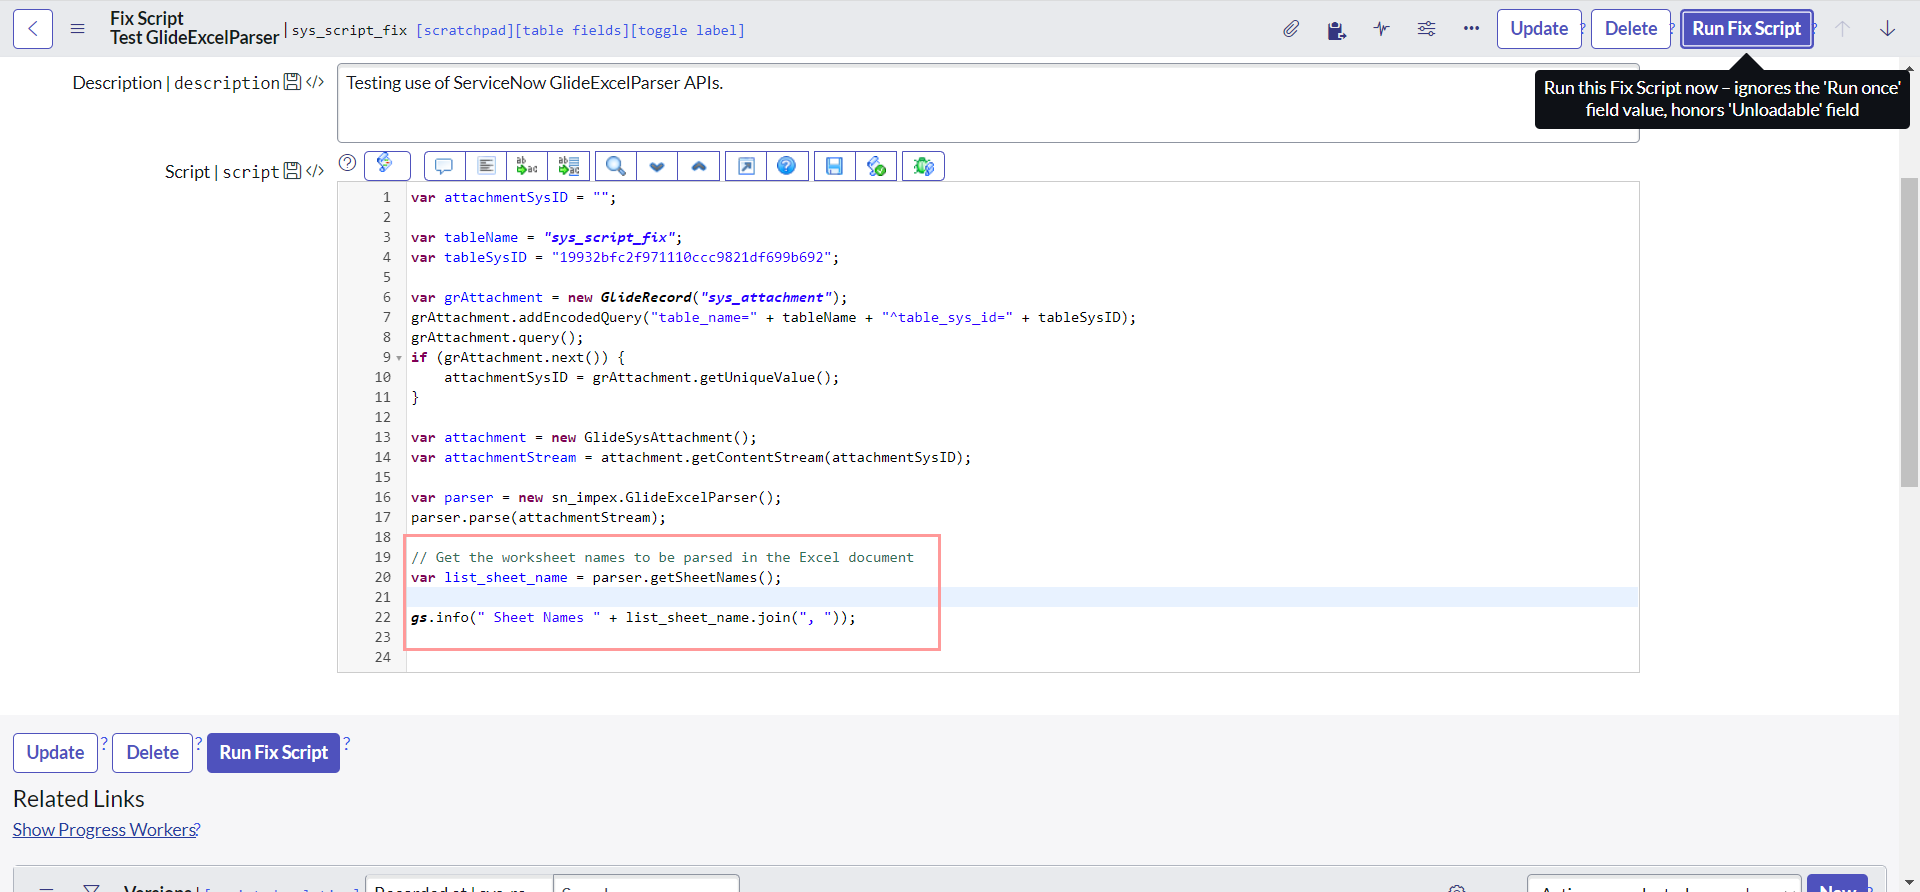This screenshot has height=892, width=1920.
Task: Click the tableSysID value on line 4
Action: (x=691, y=258)
